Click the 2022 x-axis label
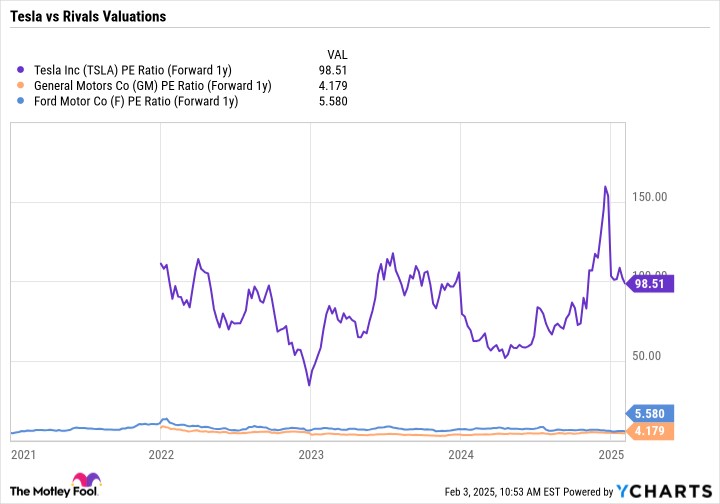 (161, 454)
